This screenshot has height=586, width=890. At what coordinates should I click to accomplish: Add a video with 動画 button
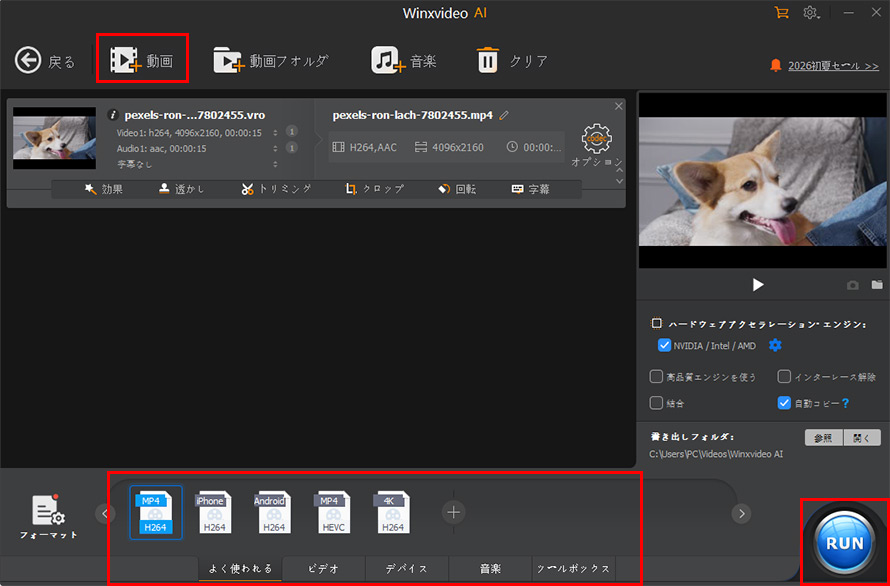[141, 60]
